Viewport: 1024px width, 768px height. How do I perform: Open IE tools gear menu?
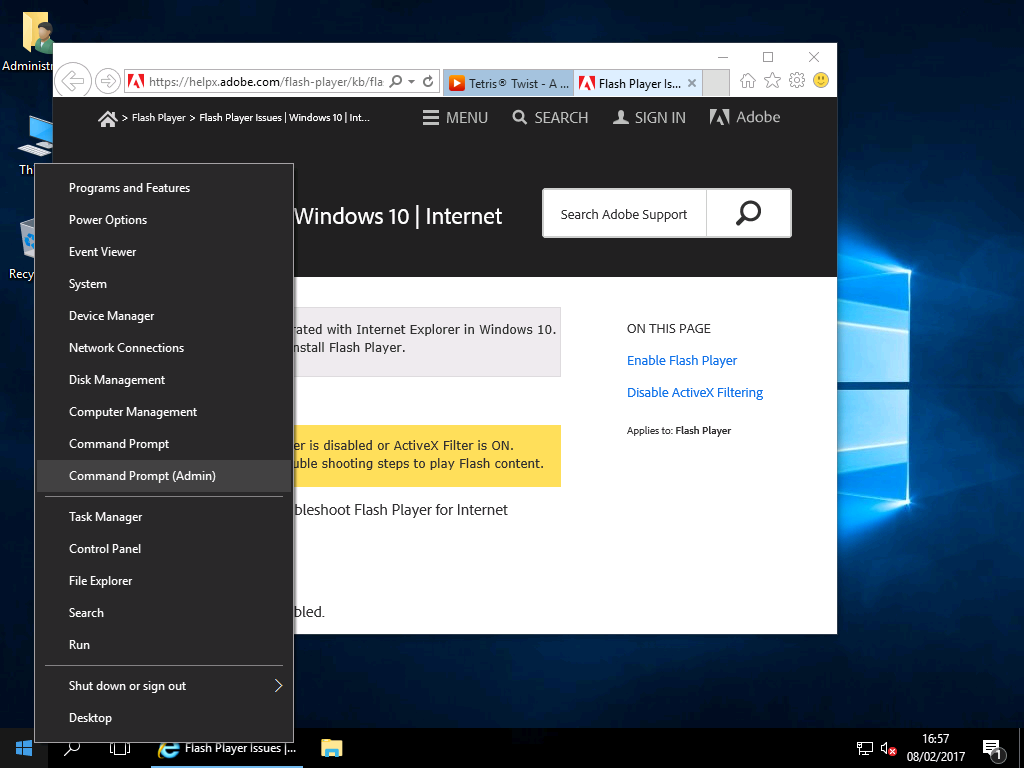coord(797,80)
